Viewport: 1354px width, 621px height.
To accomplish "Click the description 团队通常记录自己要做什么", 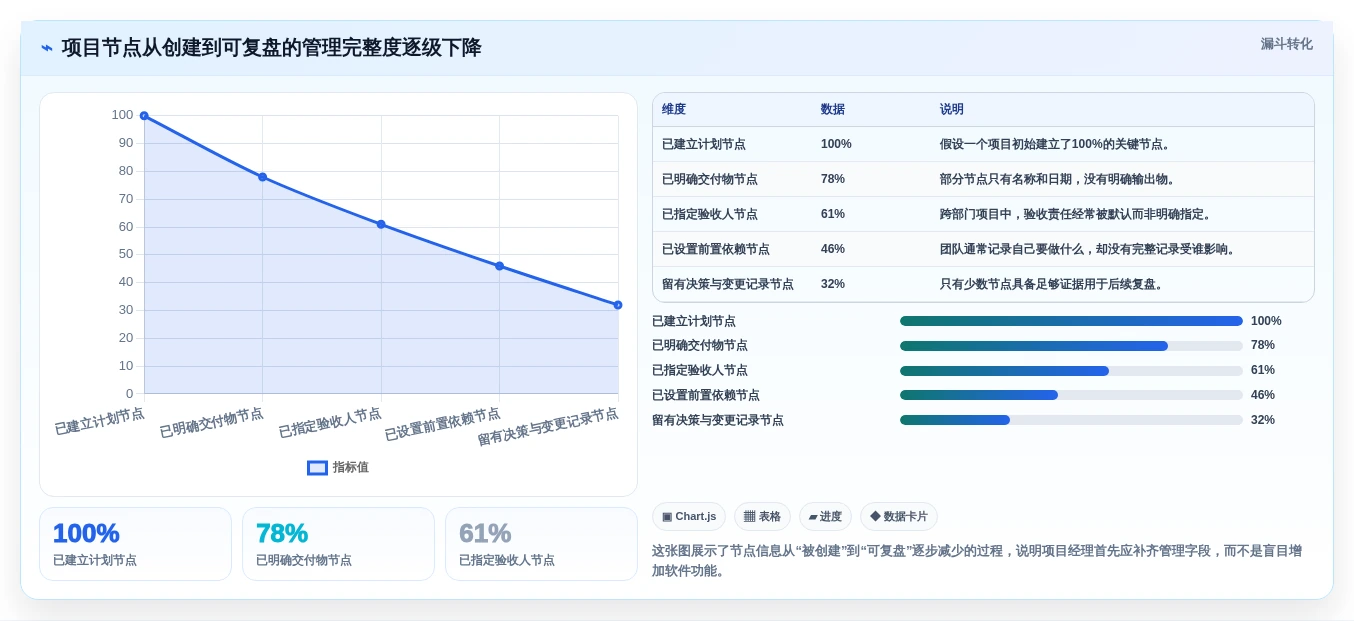I will pos(1088,249).
